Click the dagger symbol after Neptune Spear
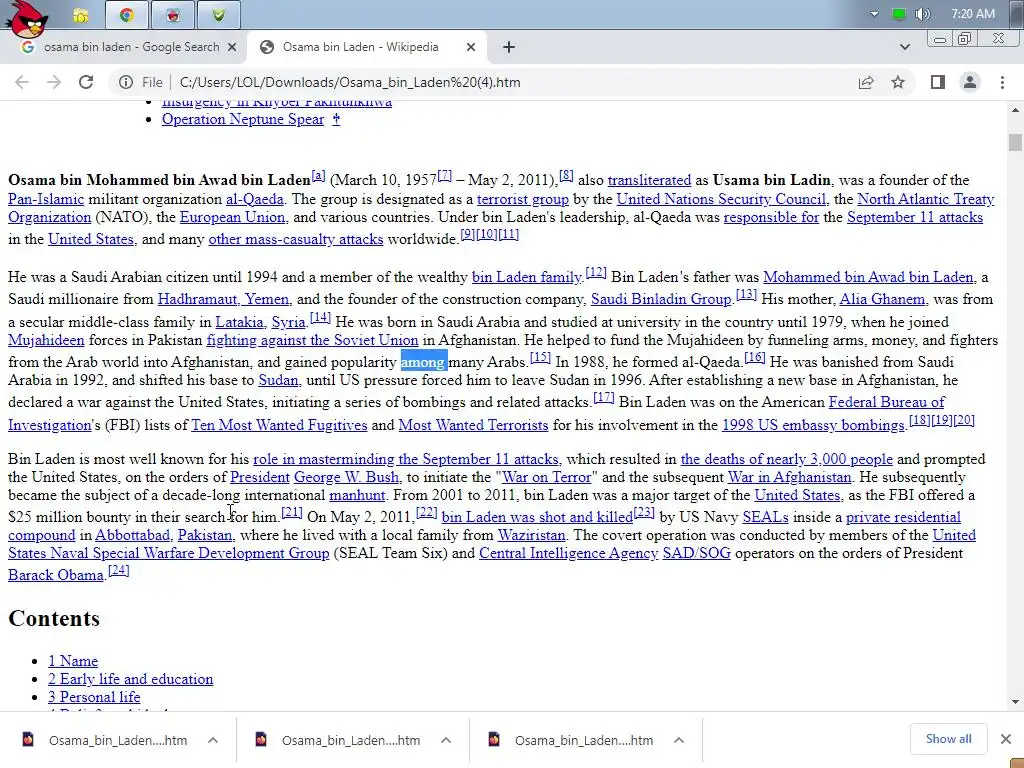The image size is (1024, 768). pyautogui.click(x=336, y=120)
